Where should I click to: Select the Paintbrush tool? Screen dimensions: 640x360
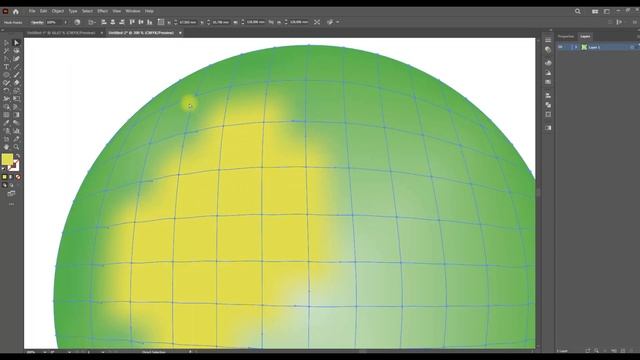coord(16,75)
